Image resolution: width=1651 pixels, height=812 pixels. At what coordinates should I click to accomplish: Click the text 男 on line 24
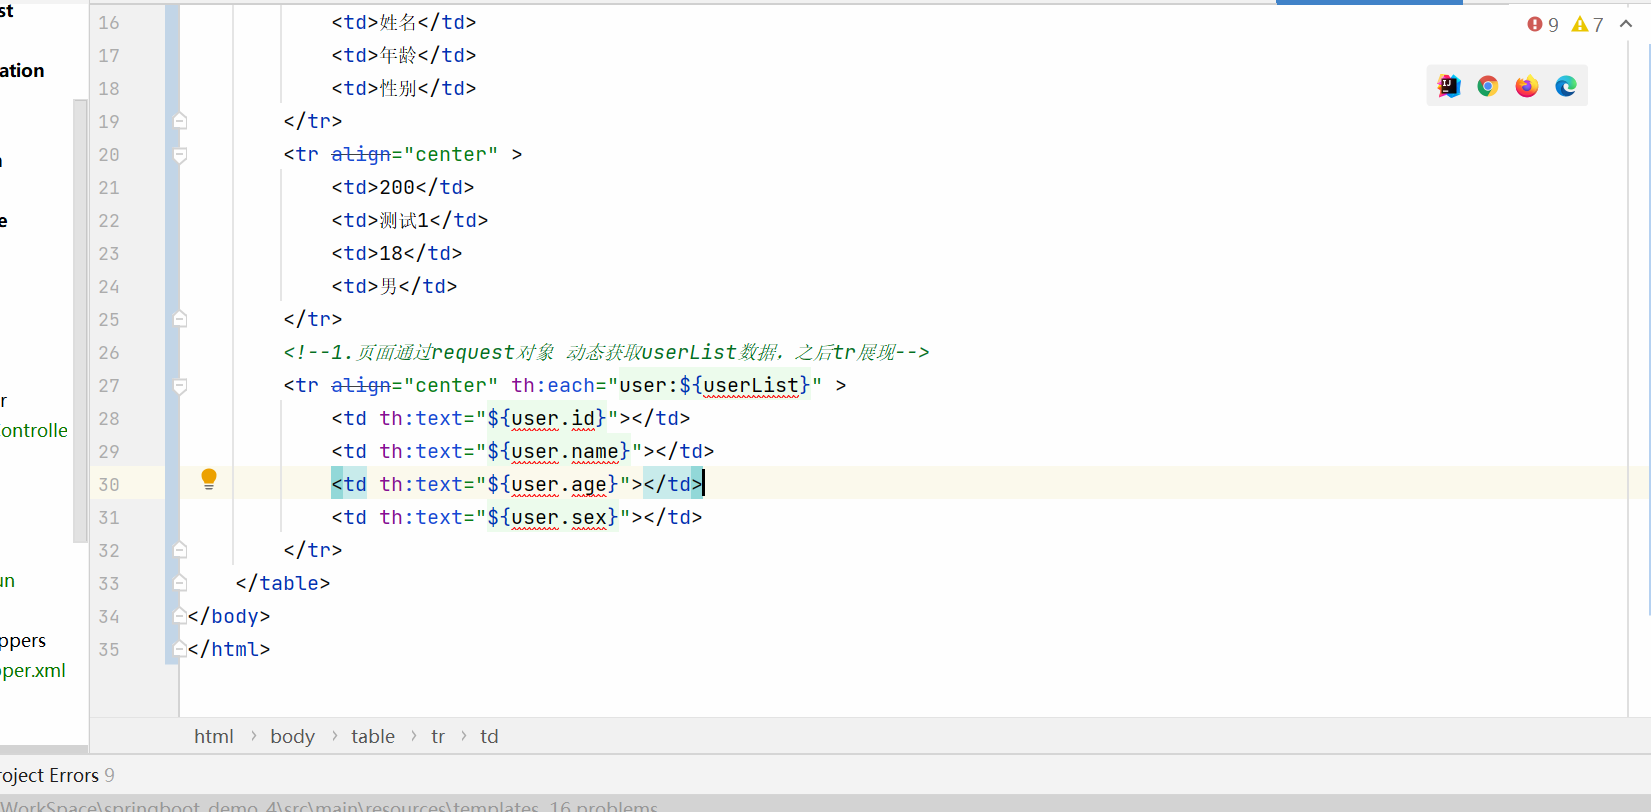click(x=389, y=286)
